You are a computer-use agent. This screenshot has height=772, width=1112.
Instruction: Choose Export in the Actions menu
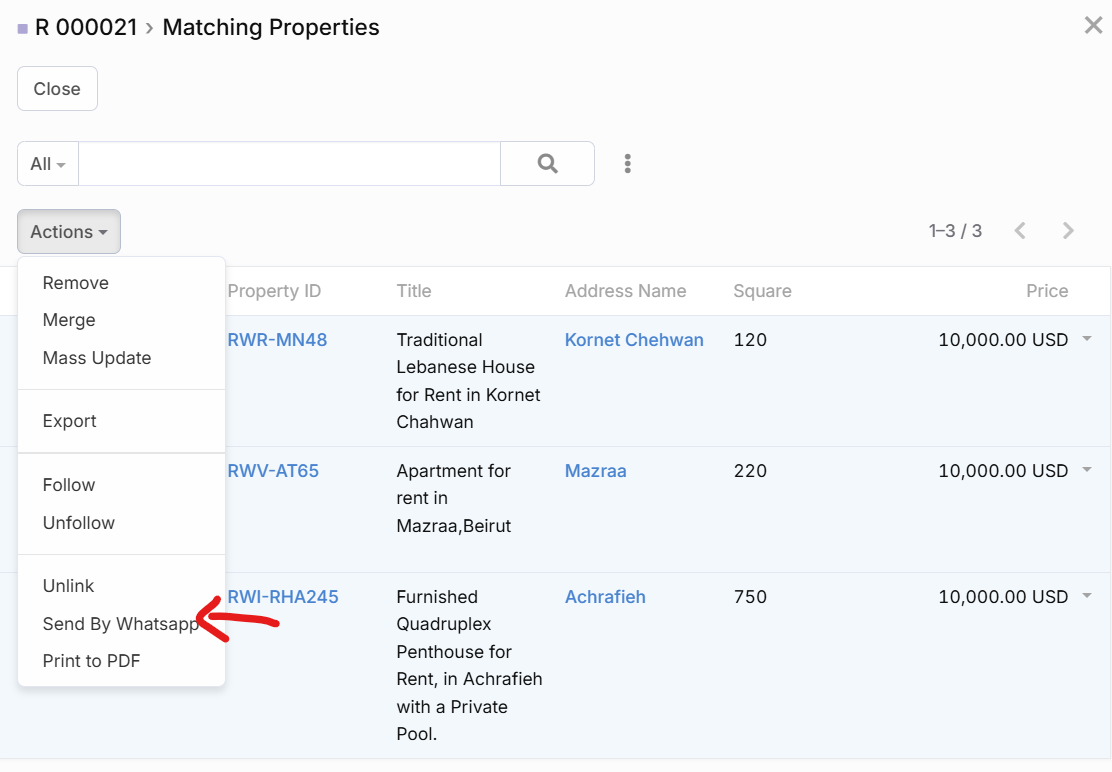pyautogui.click(x=70, y=421)
